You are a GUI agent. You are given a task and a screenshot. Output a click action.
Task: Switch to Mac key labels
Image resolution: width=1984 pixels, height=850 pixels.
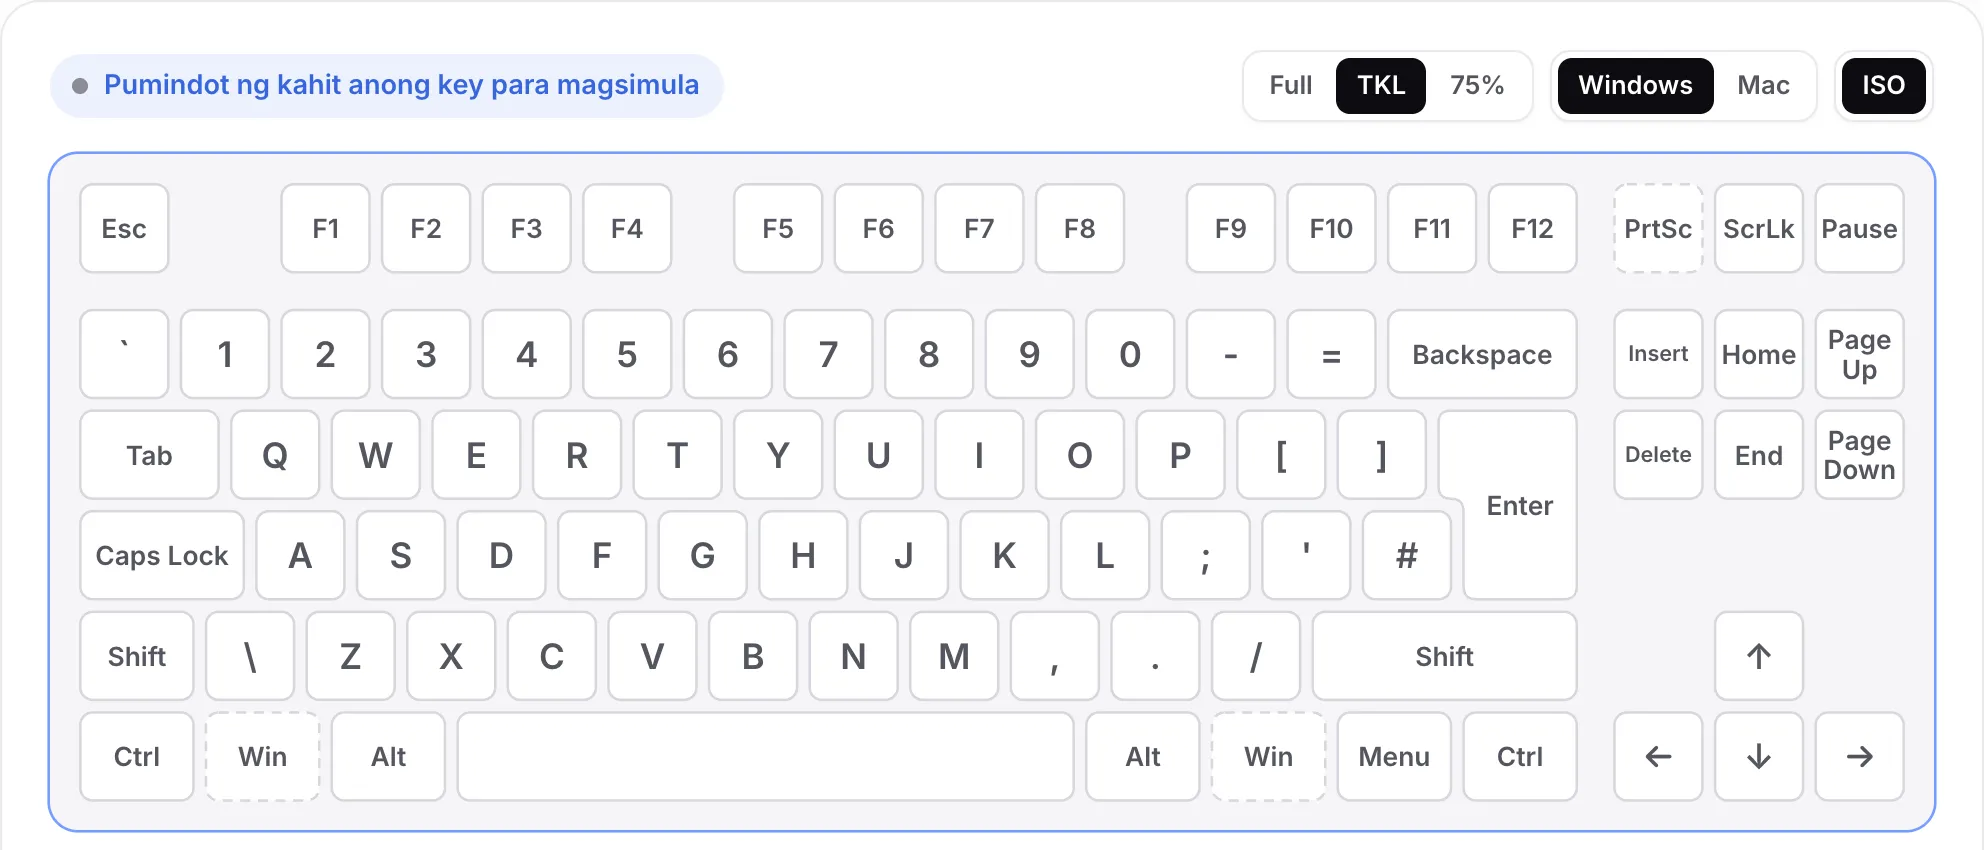pyautogui.click(x=1763, y=85)
